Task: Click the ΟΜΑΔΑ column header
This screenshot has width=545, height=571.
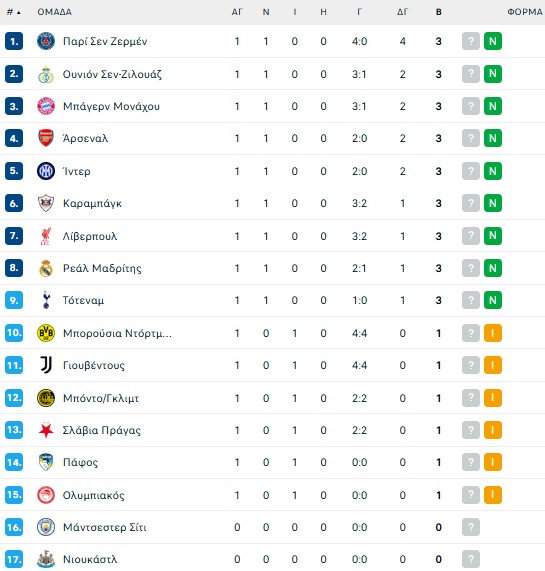Action: 55,12
